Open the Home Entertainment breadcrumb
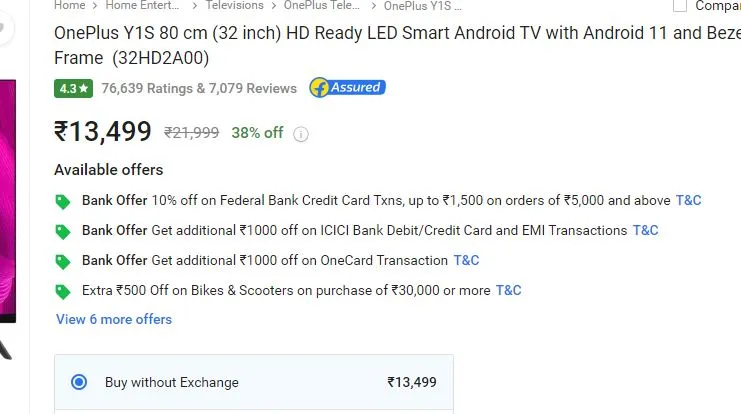This screenshot has width=741, height=414. click(x=142, y=6)
